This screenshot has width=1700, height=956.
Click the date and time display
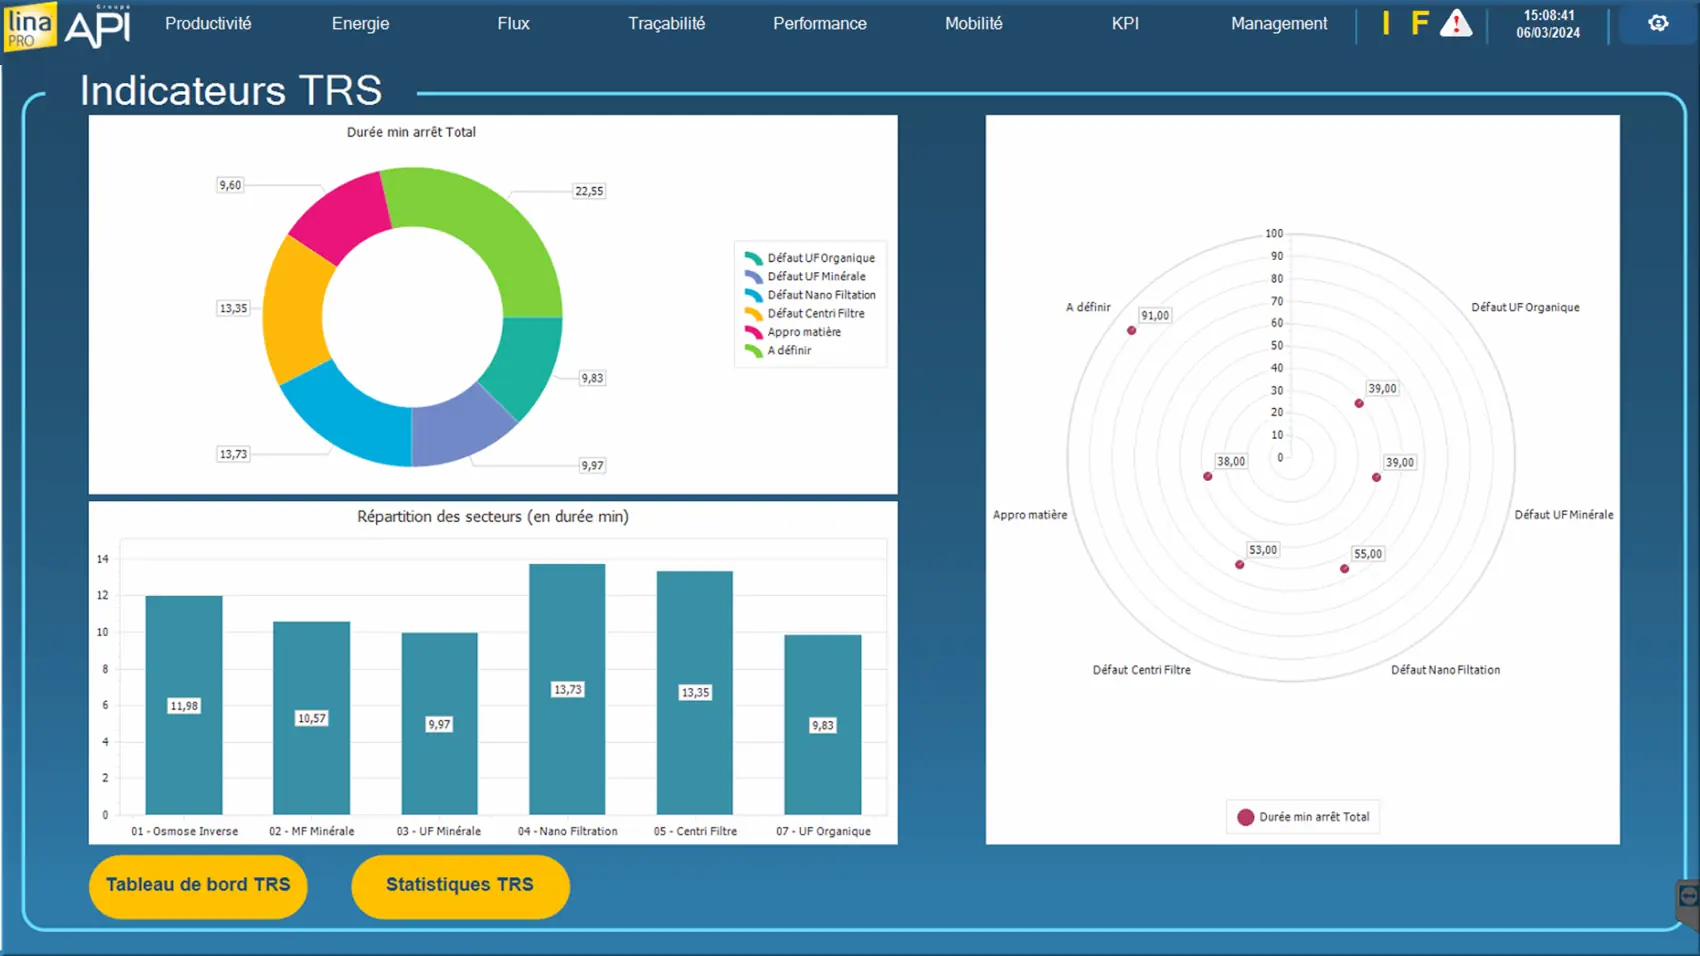point(1547,24)
